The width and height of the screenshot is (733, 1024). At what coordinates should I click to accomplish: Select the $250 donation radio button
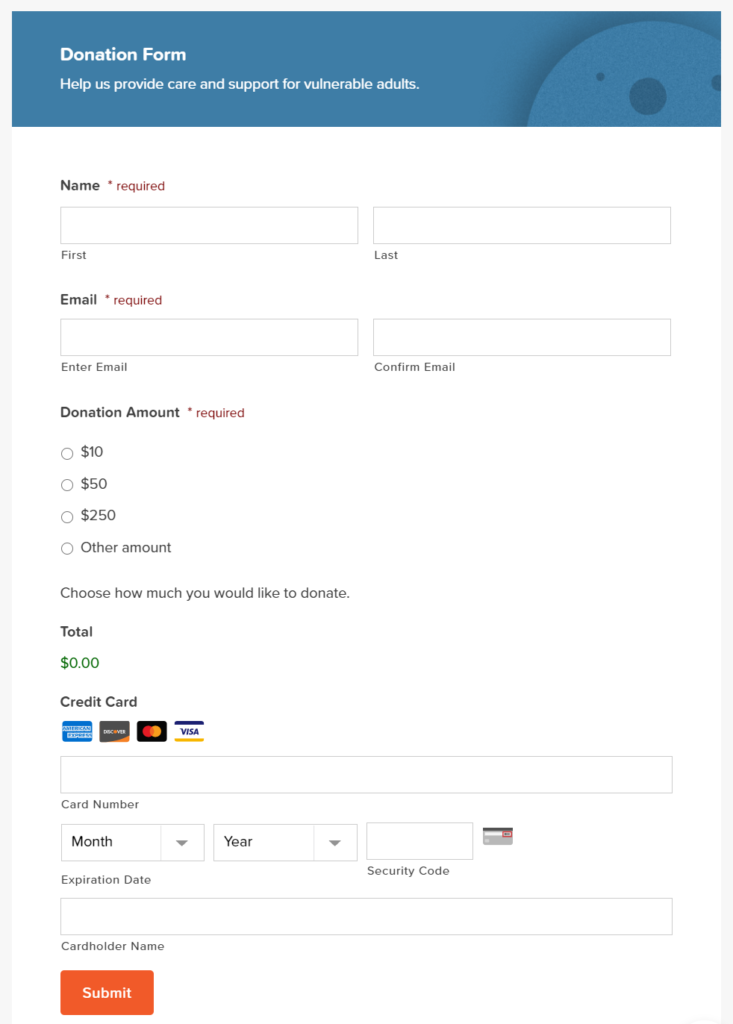click(67, 517)
